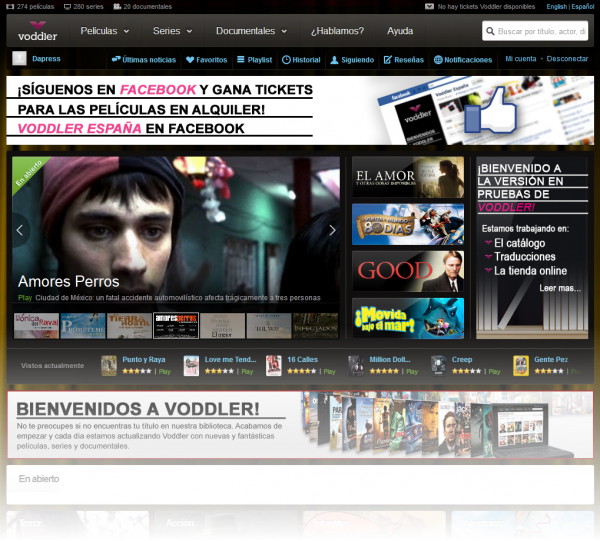Click the Voddler logo
This screenshot has height=541, width=600.
[37, 32]
